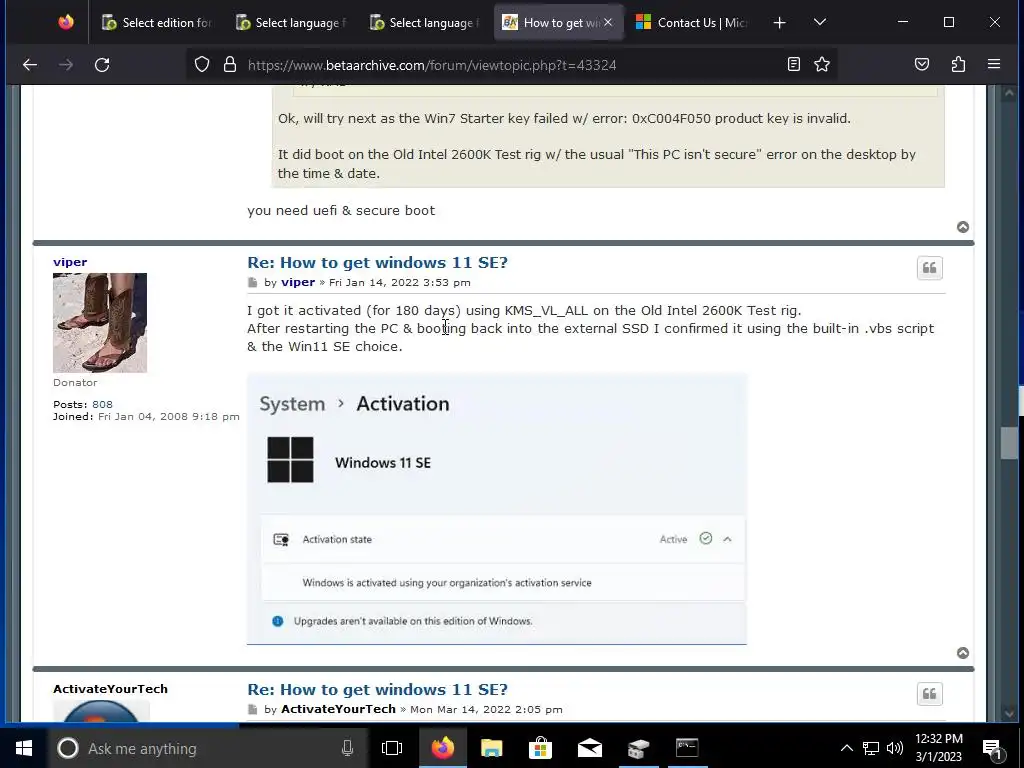Click the 'ActivateYourTech' author link in byline
Screen dimensions: 1024x768
click(x=338, y=709)
